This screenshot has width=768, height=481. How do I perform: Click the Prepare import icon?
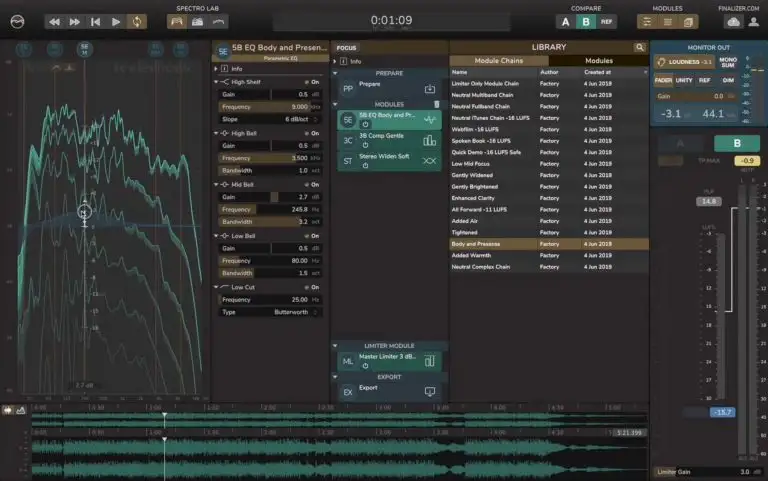pos(430,89)
